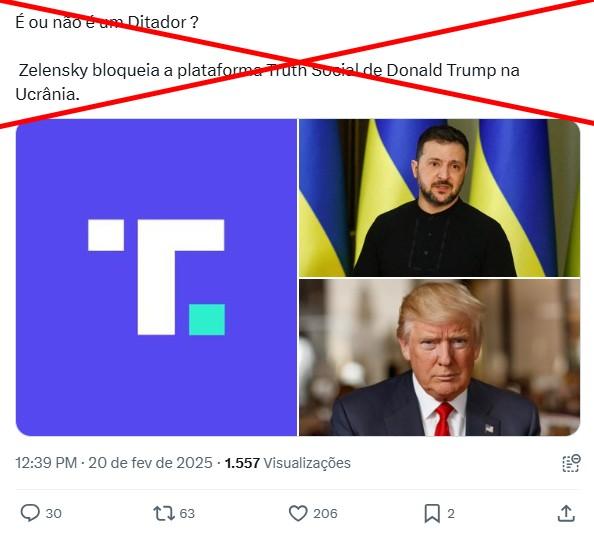Click the bookmark count 2
This screenshot has width=594, height=534.
(451, 514)
